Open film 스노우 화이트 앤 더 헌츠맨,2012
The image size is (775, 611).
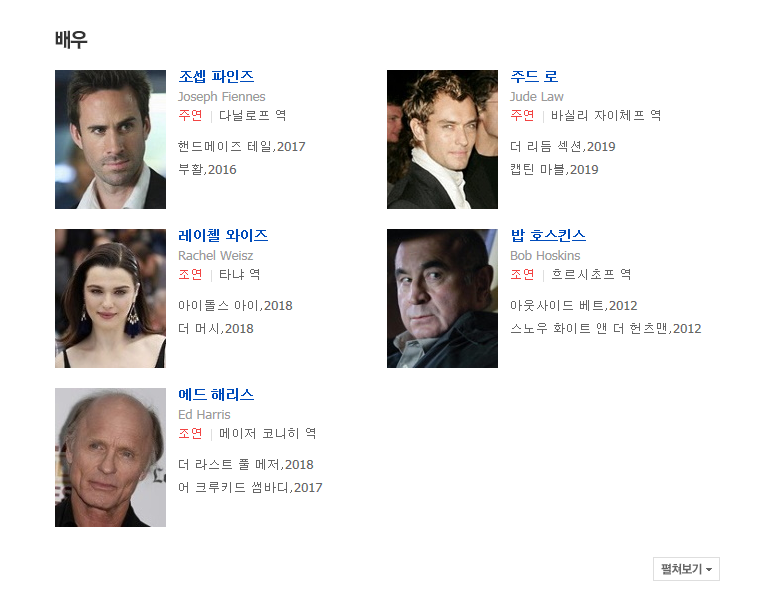605,329
